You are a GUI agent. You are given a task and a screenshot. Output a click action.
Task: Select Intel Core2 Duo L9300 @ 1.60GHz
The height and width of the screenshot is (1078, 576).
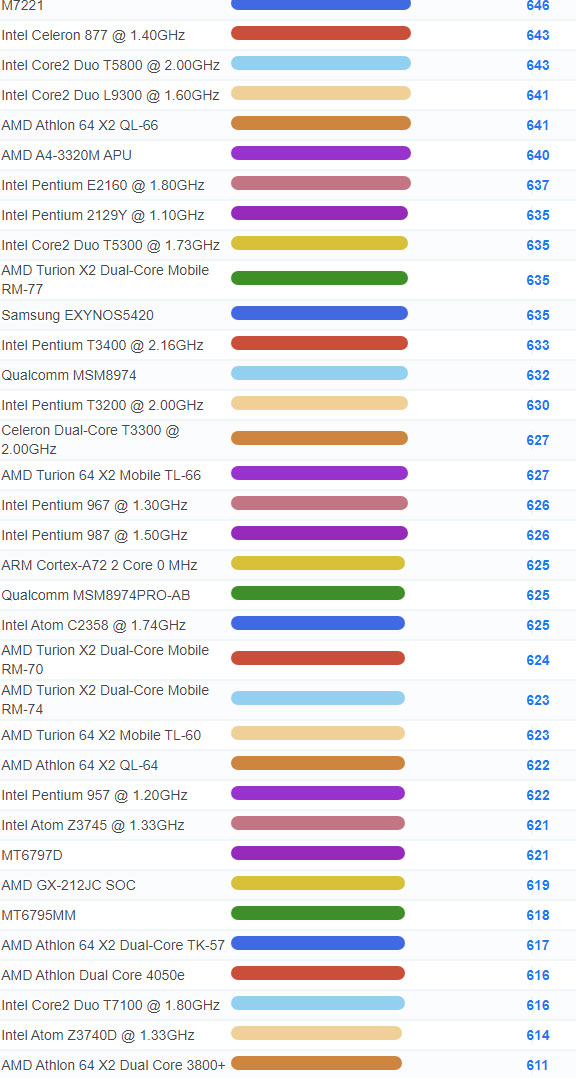[x=110, y=96]
